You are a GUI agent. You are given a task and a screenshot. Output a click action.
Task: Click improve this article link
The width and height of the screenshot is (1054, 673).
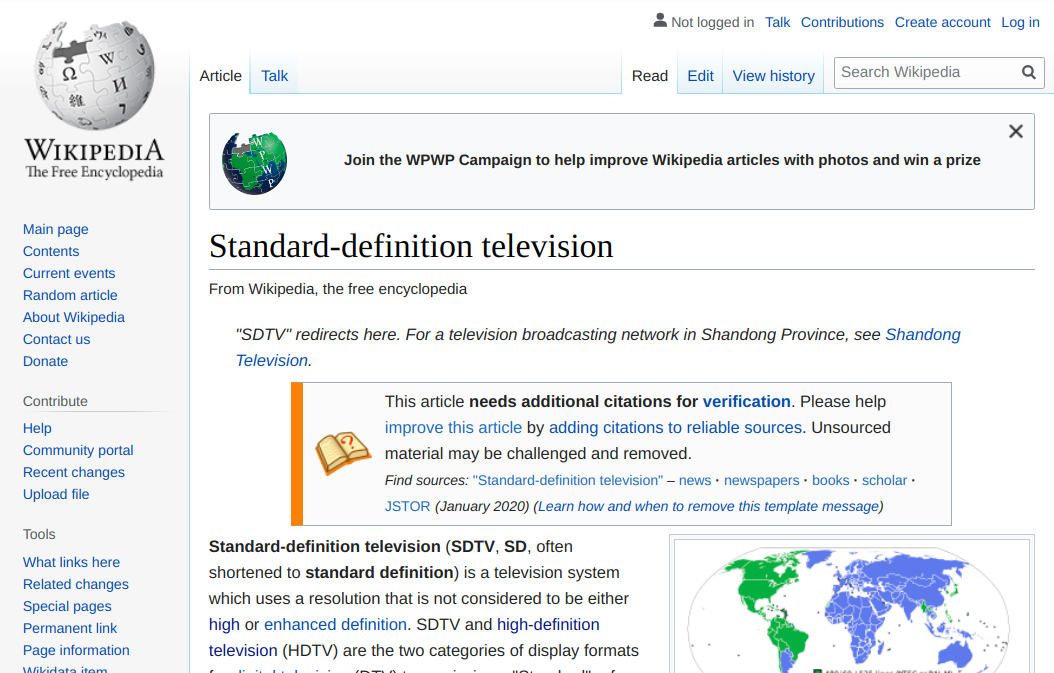[453, 428]
